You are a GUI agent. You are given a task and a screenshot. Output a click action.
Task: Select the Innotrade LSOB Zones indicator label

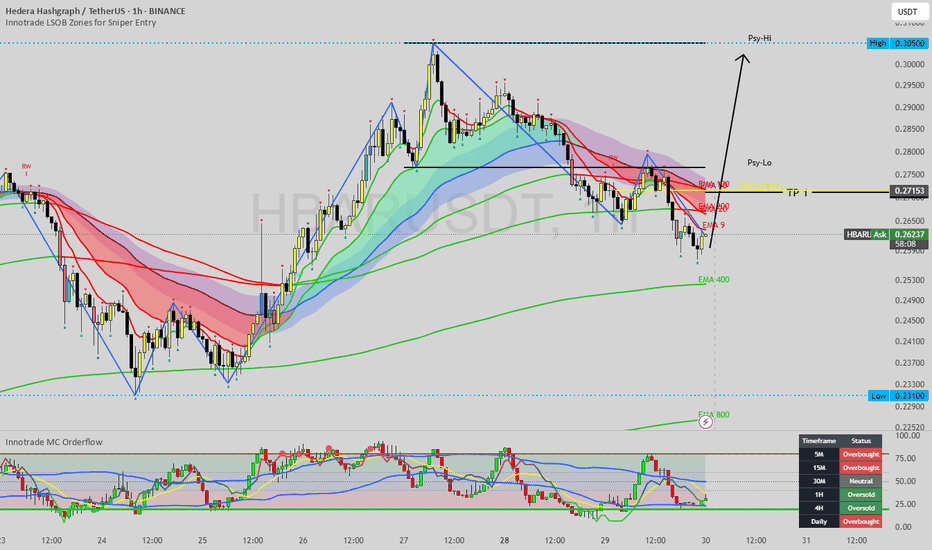point(81,23)
